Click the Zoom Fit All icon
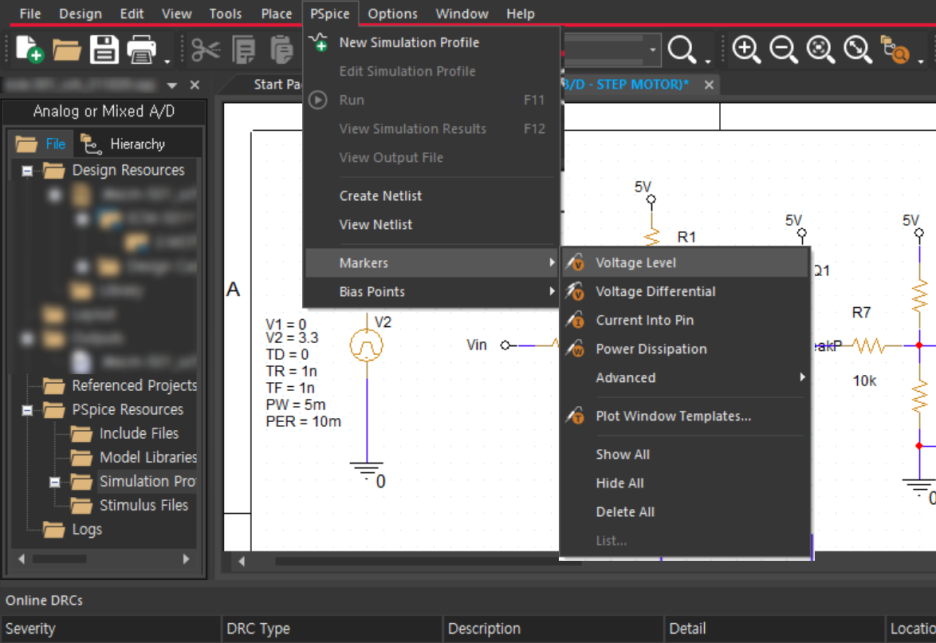The height and width of the screenshot is (643, 936). [858, 50]
